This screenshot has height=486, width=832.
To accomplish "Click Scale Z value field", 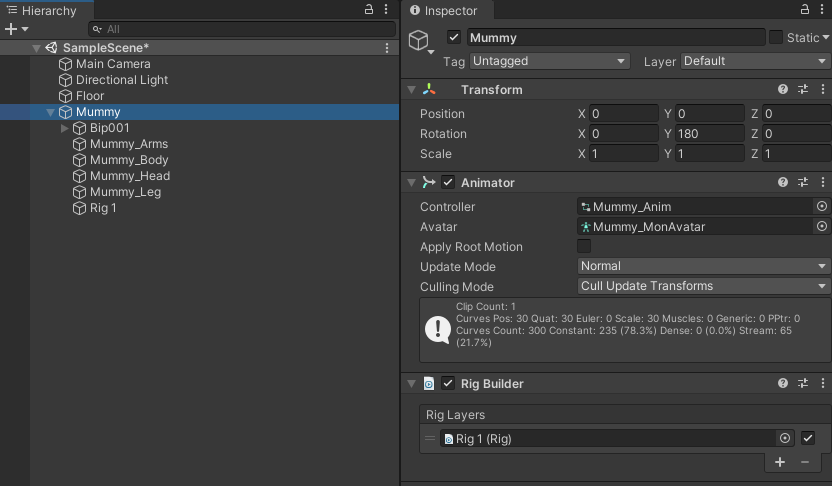I will pyautogui.click(x=796, y=154).
